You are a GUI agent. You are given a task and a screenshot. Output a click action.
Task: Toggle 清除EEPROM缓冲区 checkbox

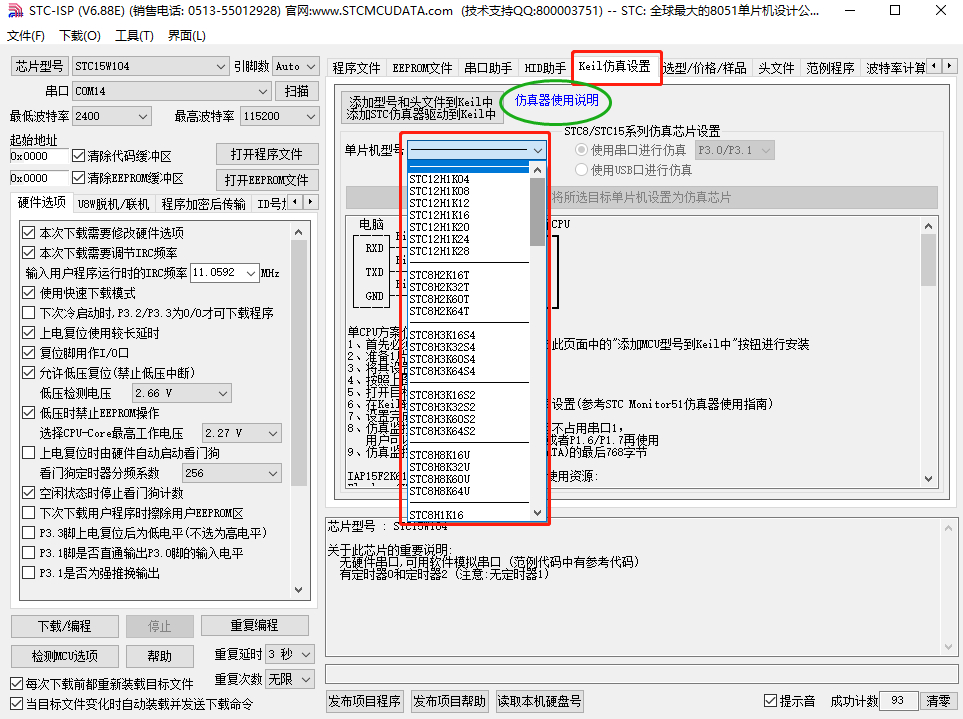tap(78, 178)
